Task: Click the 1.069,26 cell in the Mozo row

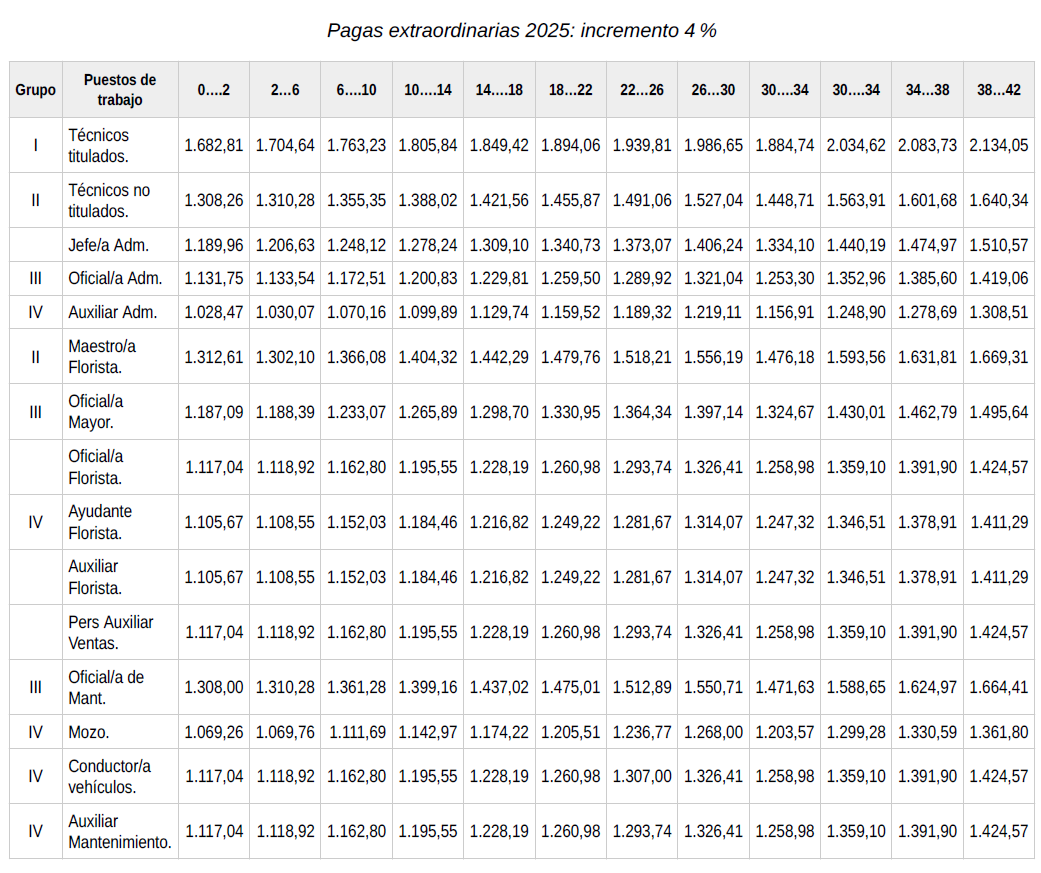Action: pyautogui.click(x=214, y=732)
